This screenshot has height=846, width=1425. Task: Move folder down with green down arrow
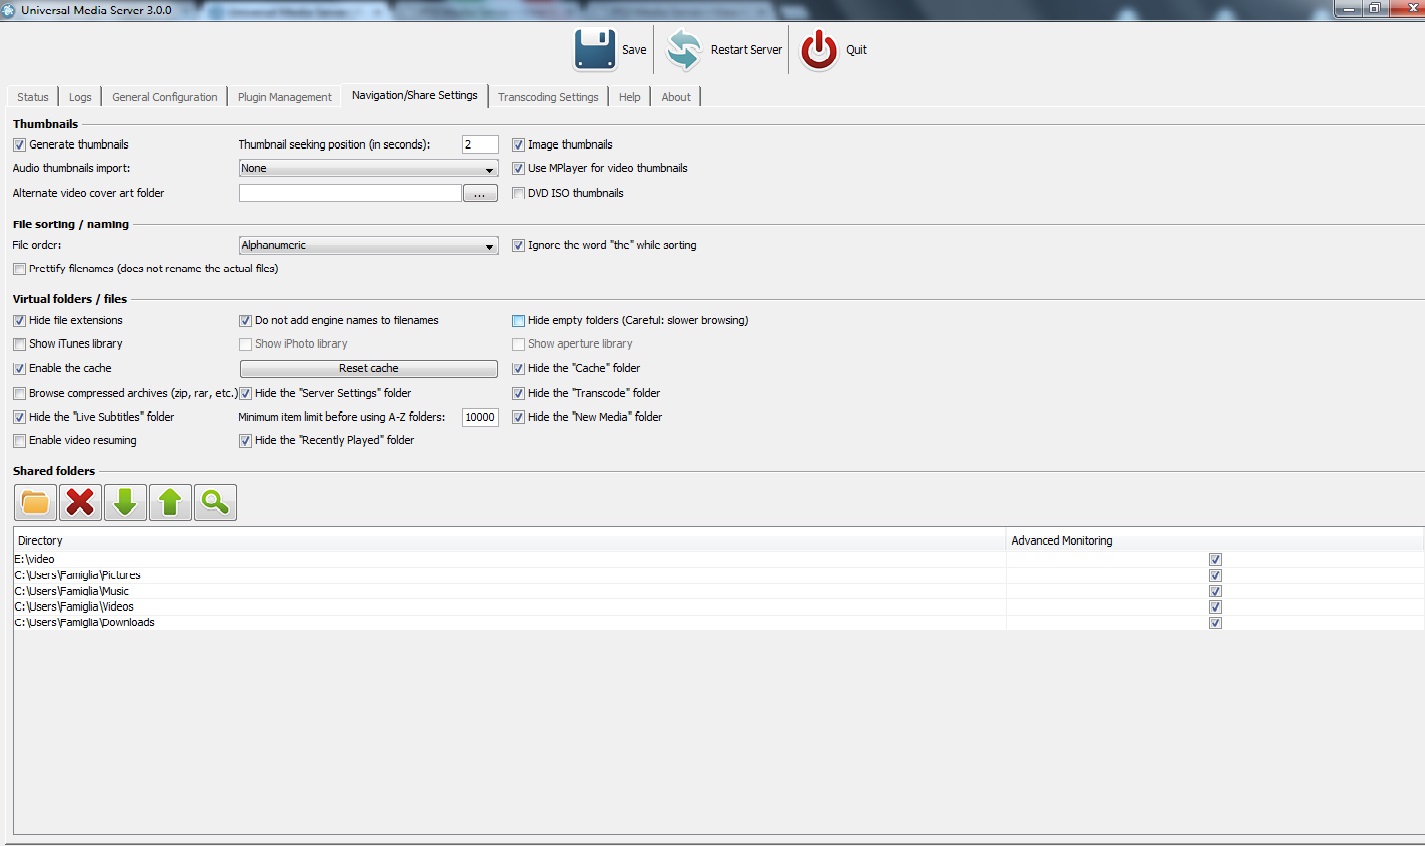click(125, 502)
